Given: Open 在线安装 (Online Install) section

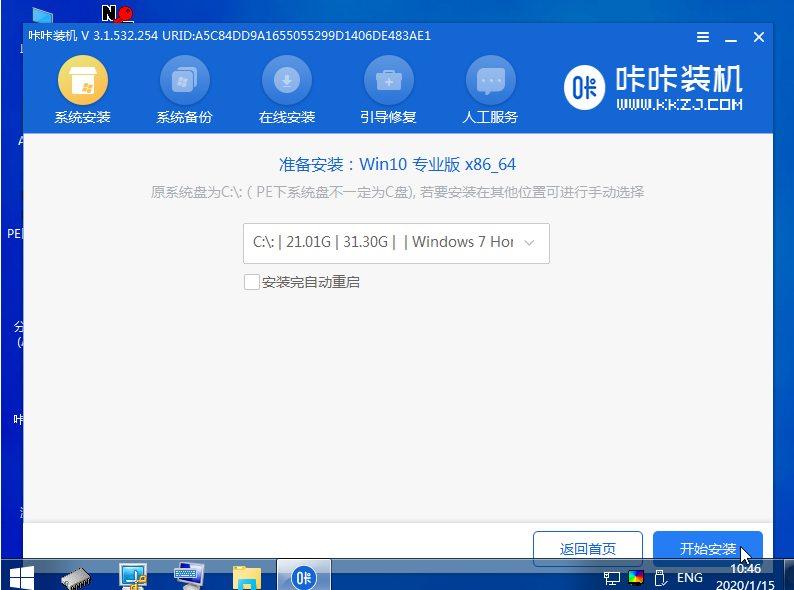Looking at the screenshot, I should 287,91.
